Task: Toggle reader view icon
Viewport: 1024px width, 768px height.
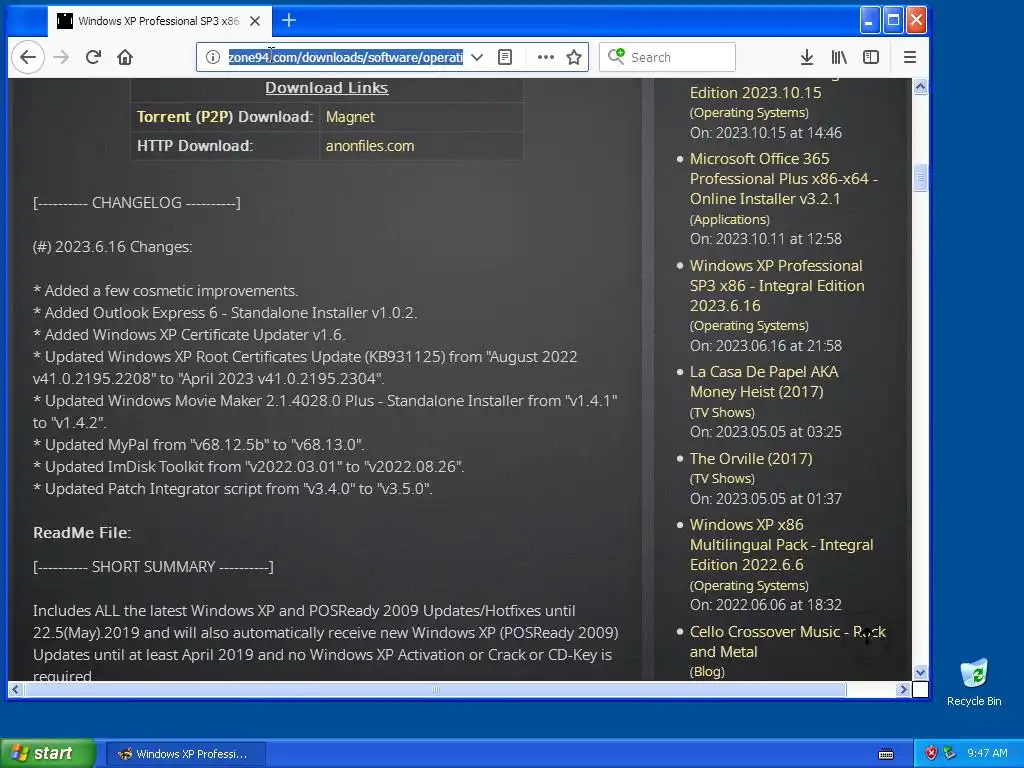Action: [x=505, y=57]
